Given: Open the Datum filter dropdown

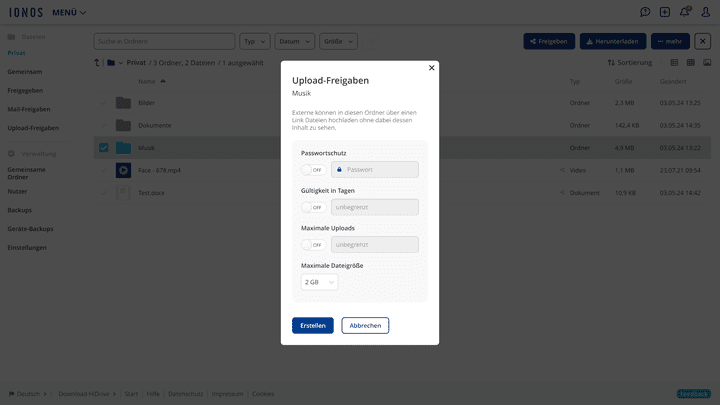Looking at the screenshot, I should [x=295, y=41].
